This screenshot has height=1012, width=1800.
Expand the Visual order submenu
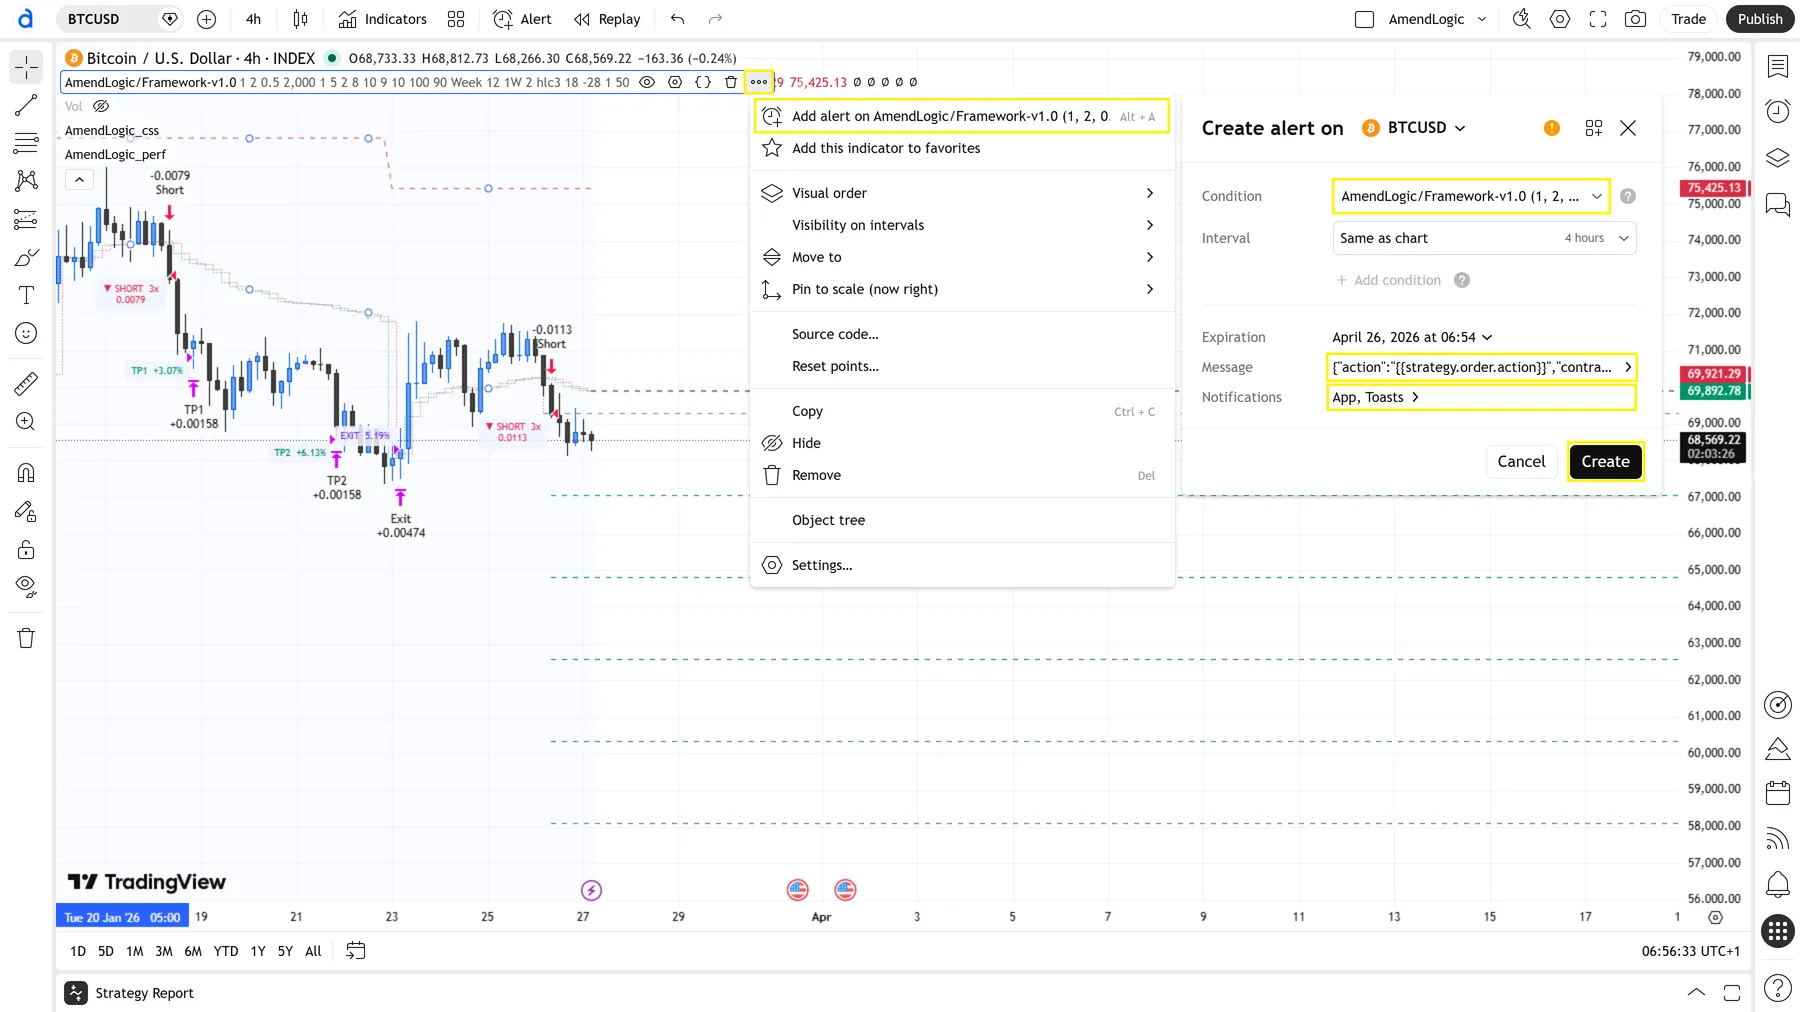coord(962,193)
